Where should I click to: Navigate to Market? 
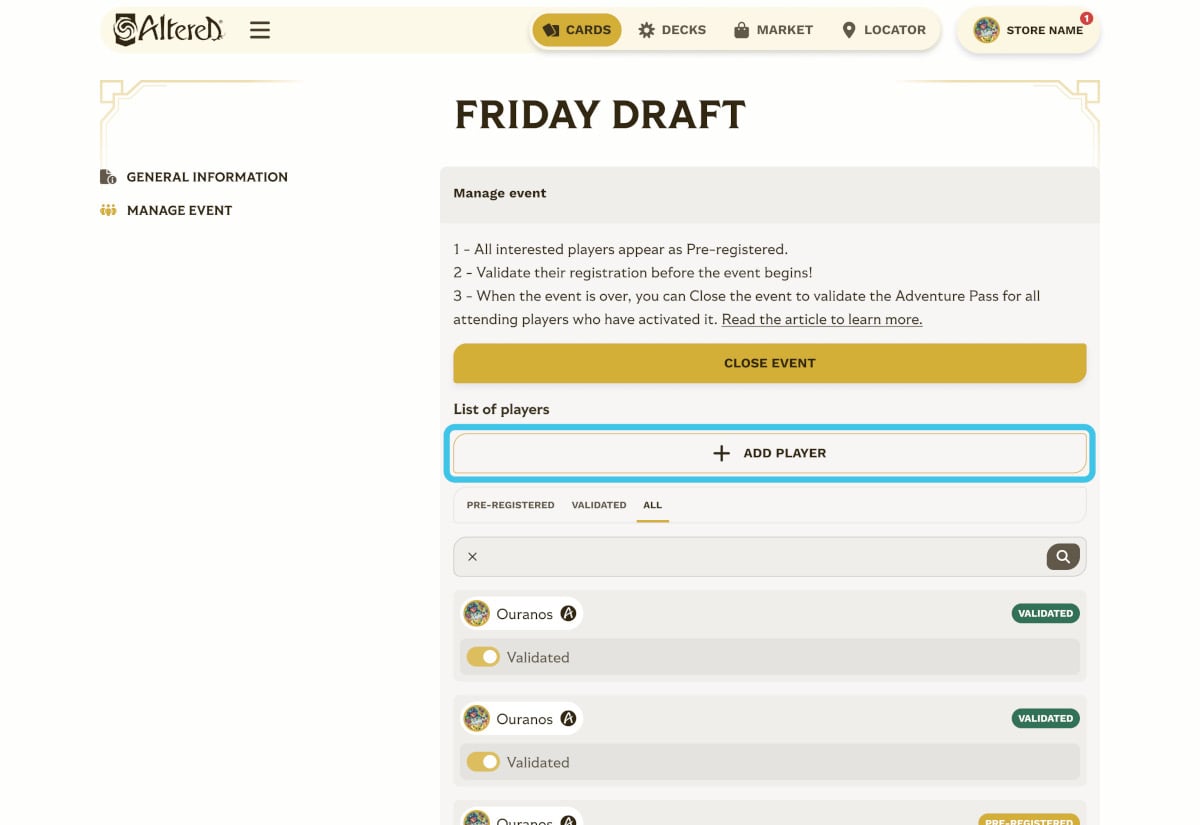point(773,30)
